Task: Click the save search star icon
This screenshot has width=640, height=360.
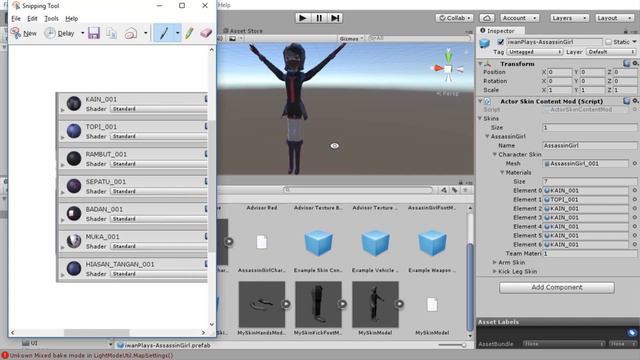Action: point(465,190)
